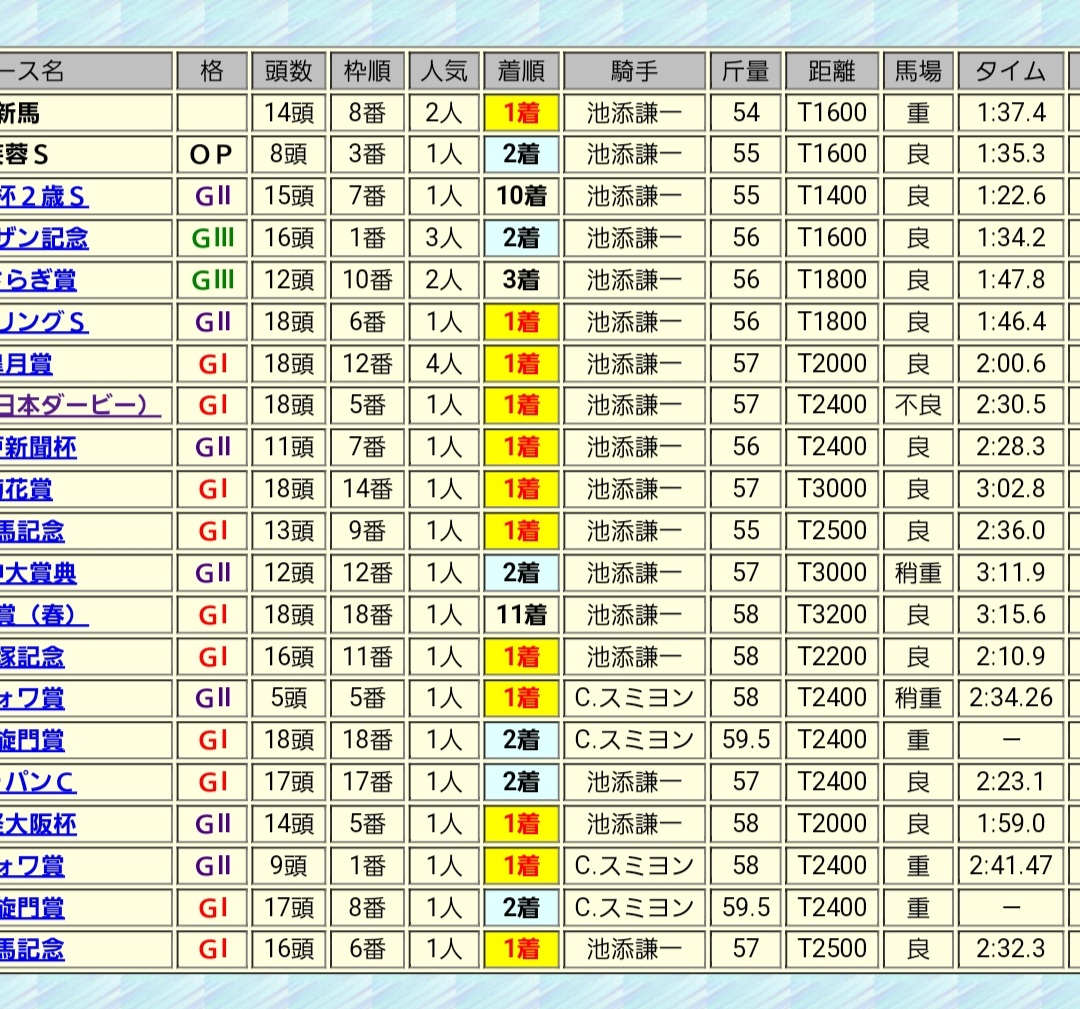Select the T2200 distance cell
Image resolution: width=1080 pixels, height=1009 pixels.
pyautogui.click(x=832, y=657)
